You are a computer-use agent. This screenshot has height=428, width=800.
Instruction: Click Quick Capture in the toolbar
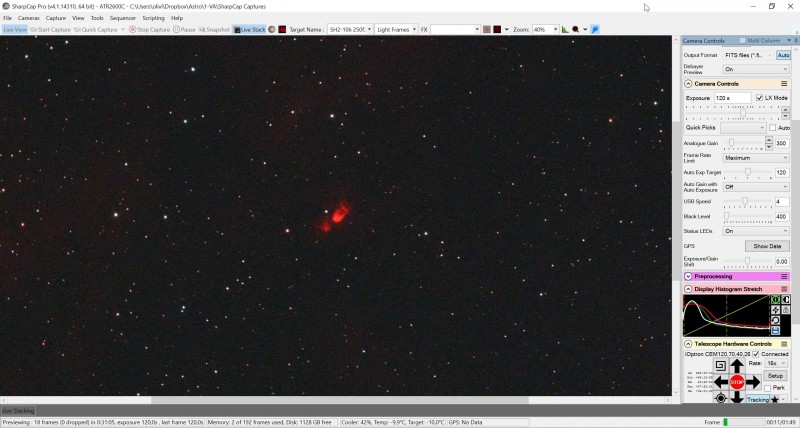pos(96,30)
